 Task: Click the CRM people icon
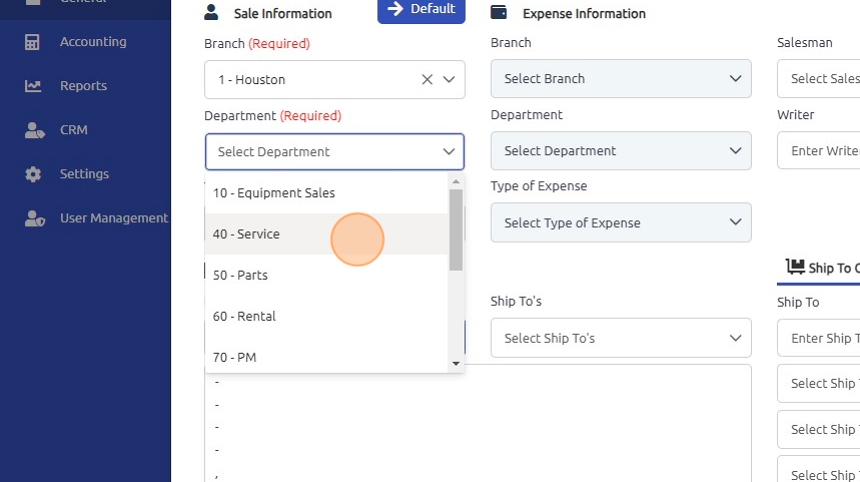(34, 130)
